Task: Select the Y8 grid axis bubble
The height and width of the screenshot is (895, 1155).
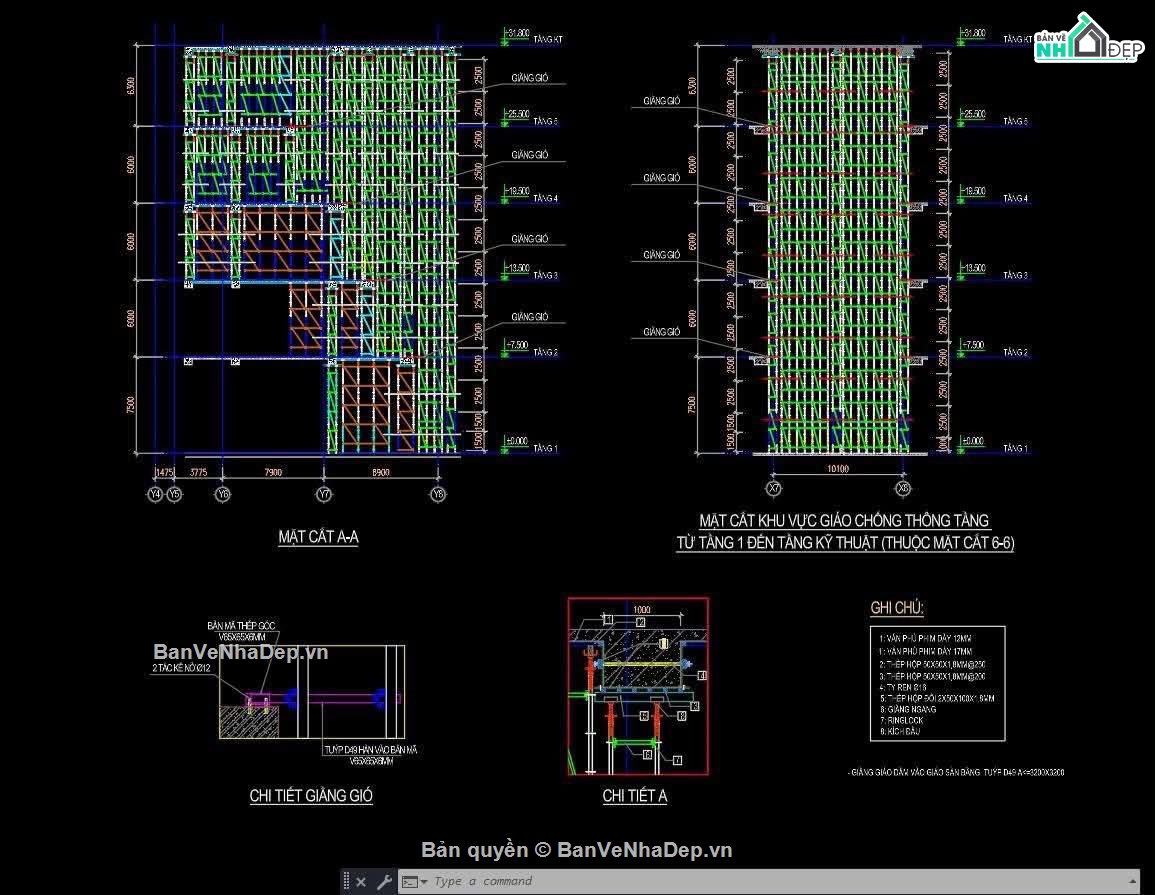Action: 438,494
